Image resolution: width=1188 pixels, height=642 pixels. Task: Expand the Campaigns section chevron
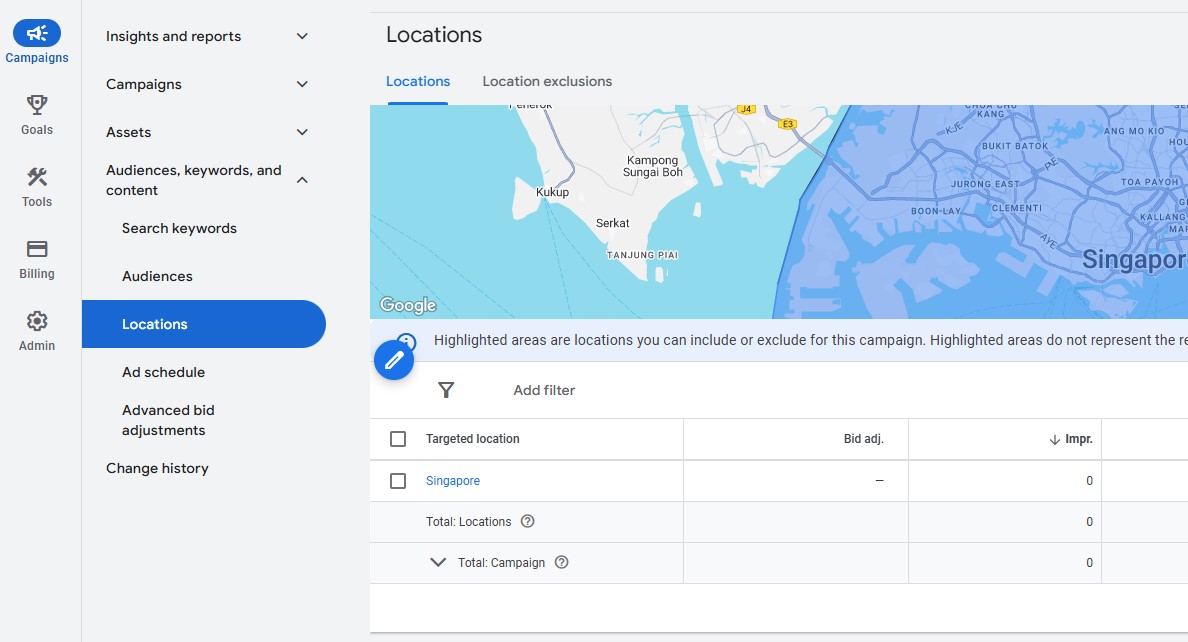(x=302, y=84)
